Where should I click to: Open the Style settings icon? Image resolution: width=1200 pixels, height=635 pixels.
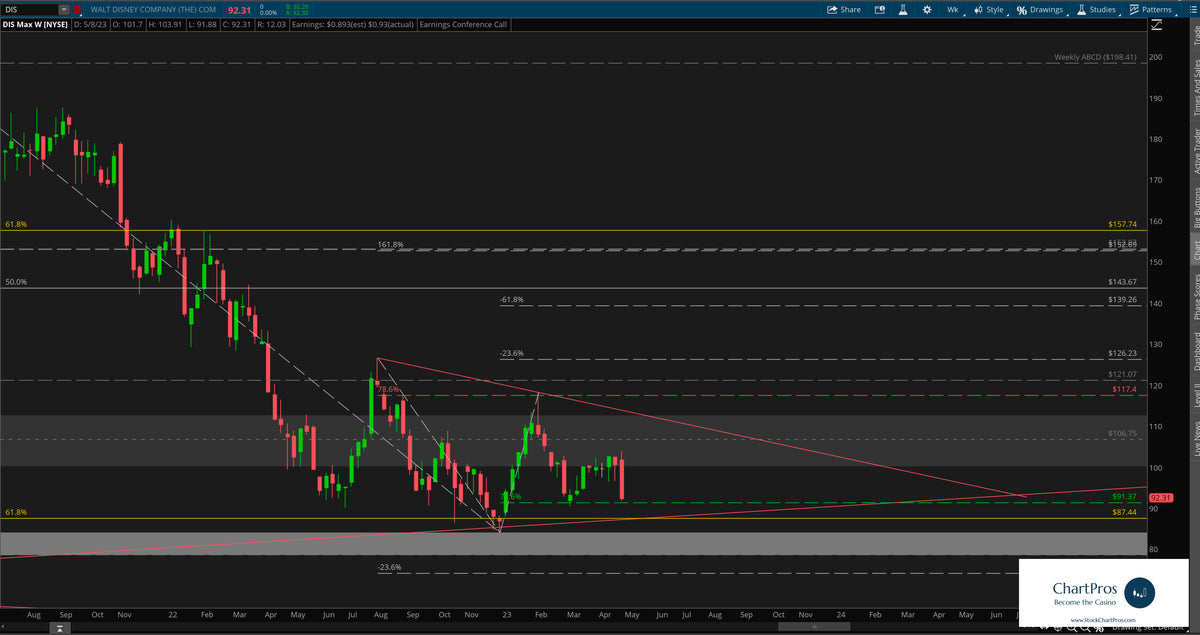coord(977,9)
